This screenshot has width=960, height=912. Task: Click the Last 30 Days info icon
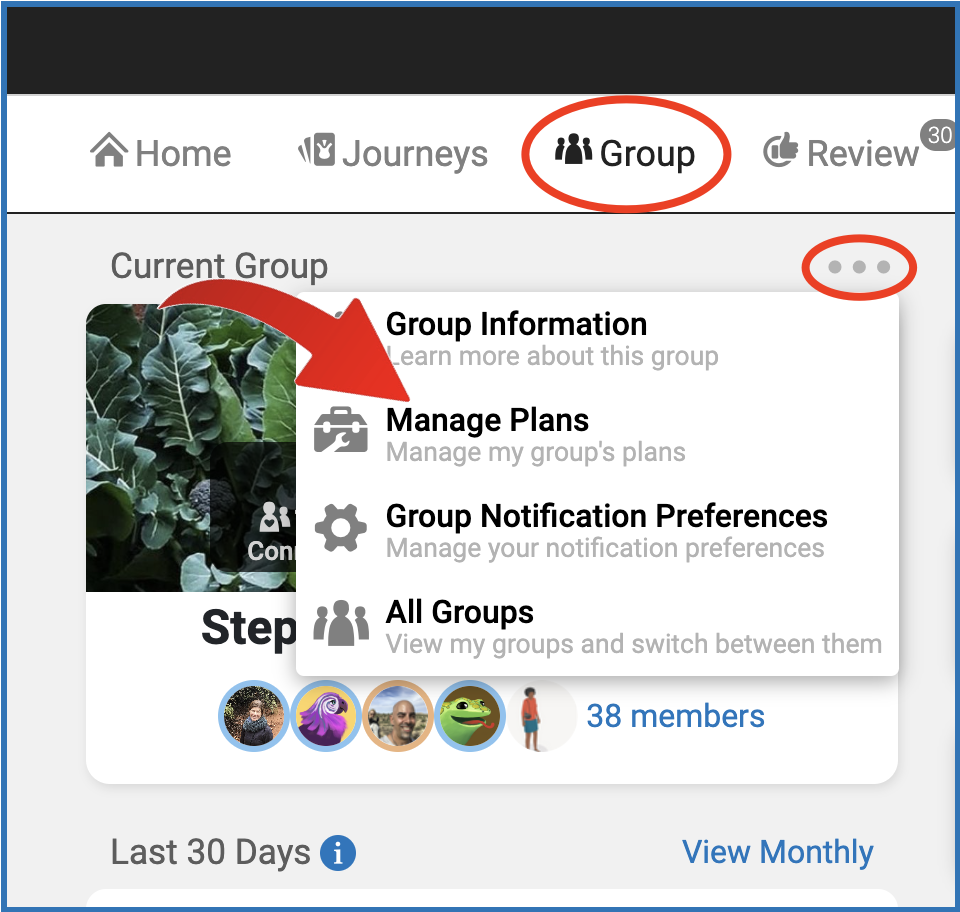(338, 853)
